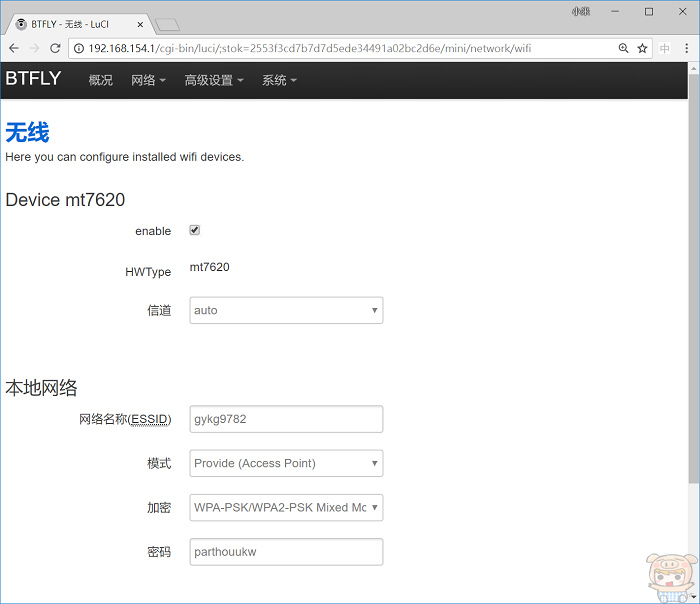The width and height of the screenshot is (700, 604).
Task: Click the 密码 password input field
Action: click(286, 552)
